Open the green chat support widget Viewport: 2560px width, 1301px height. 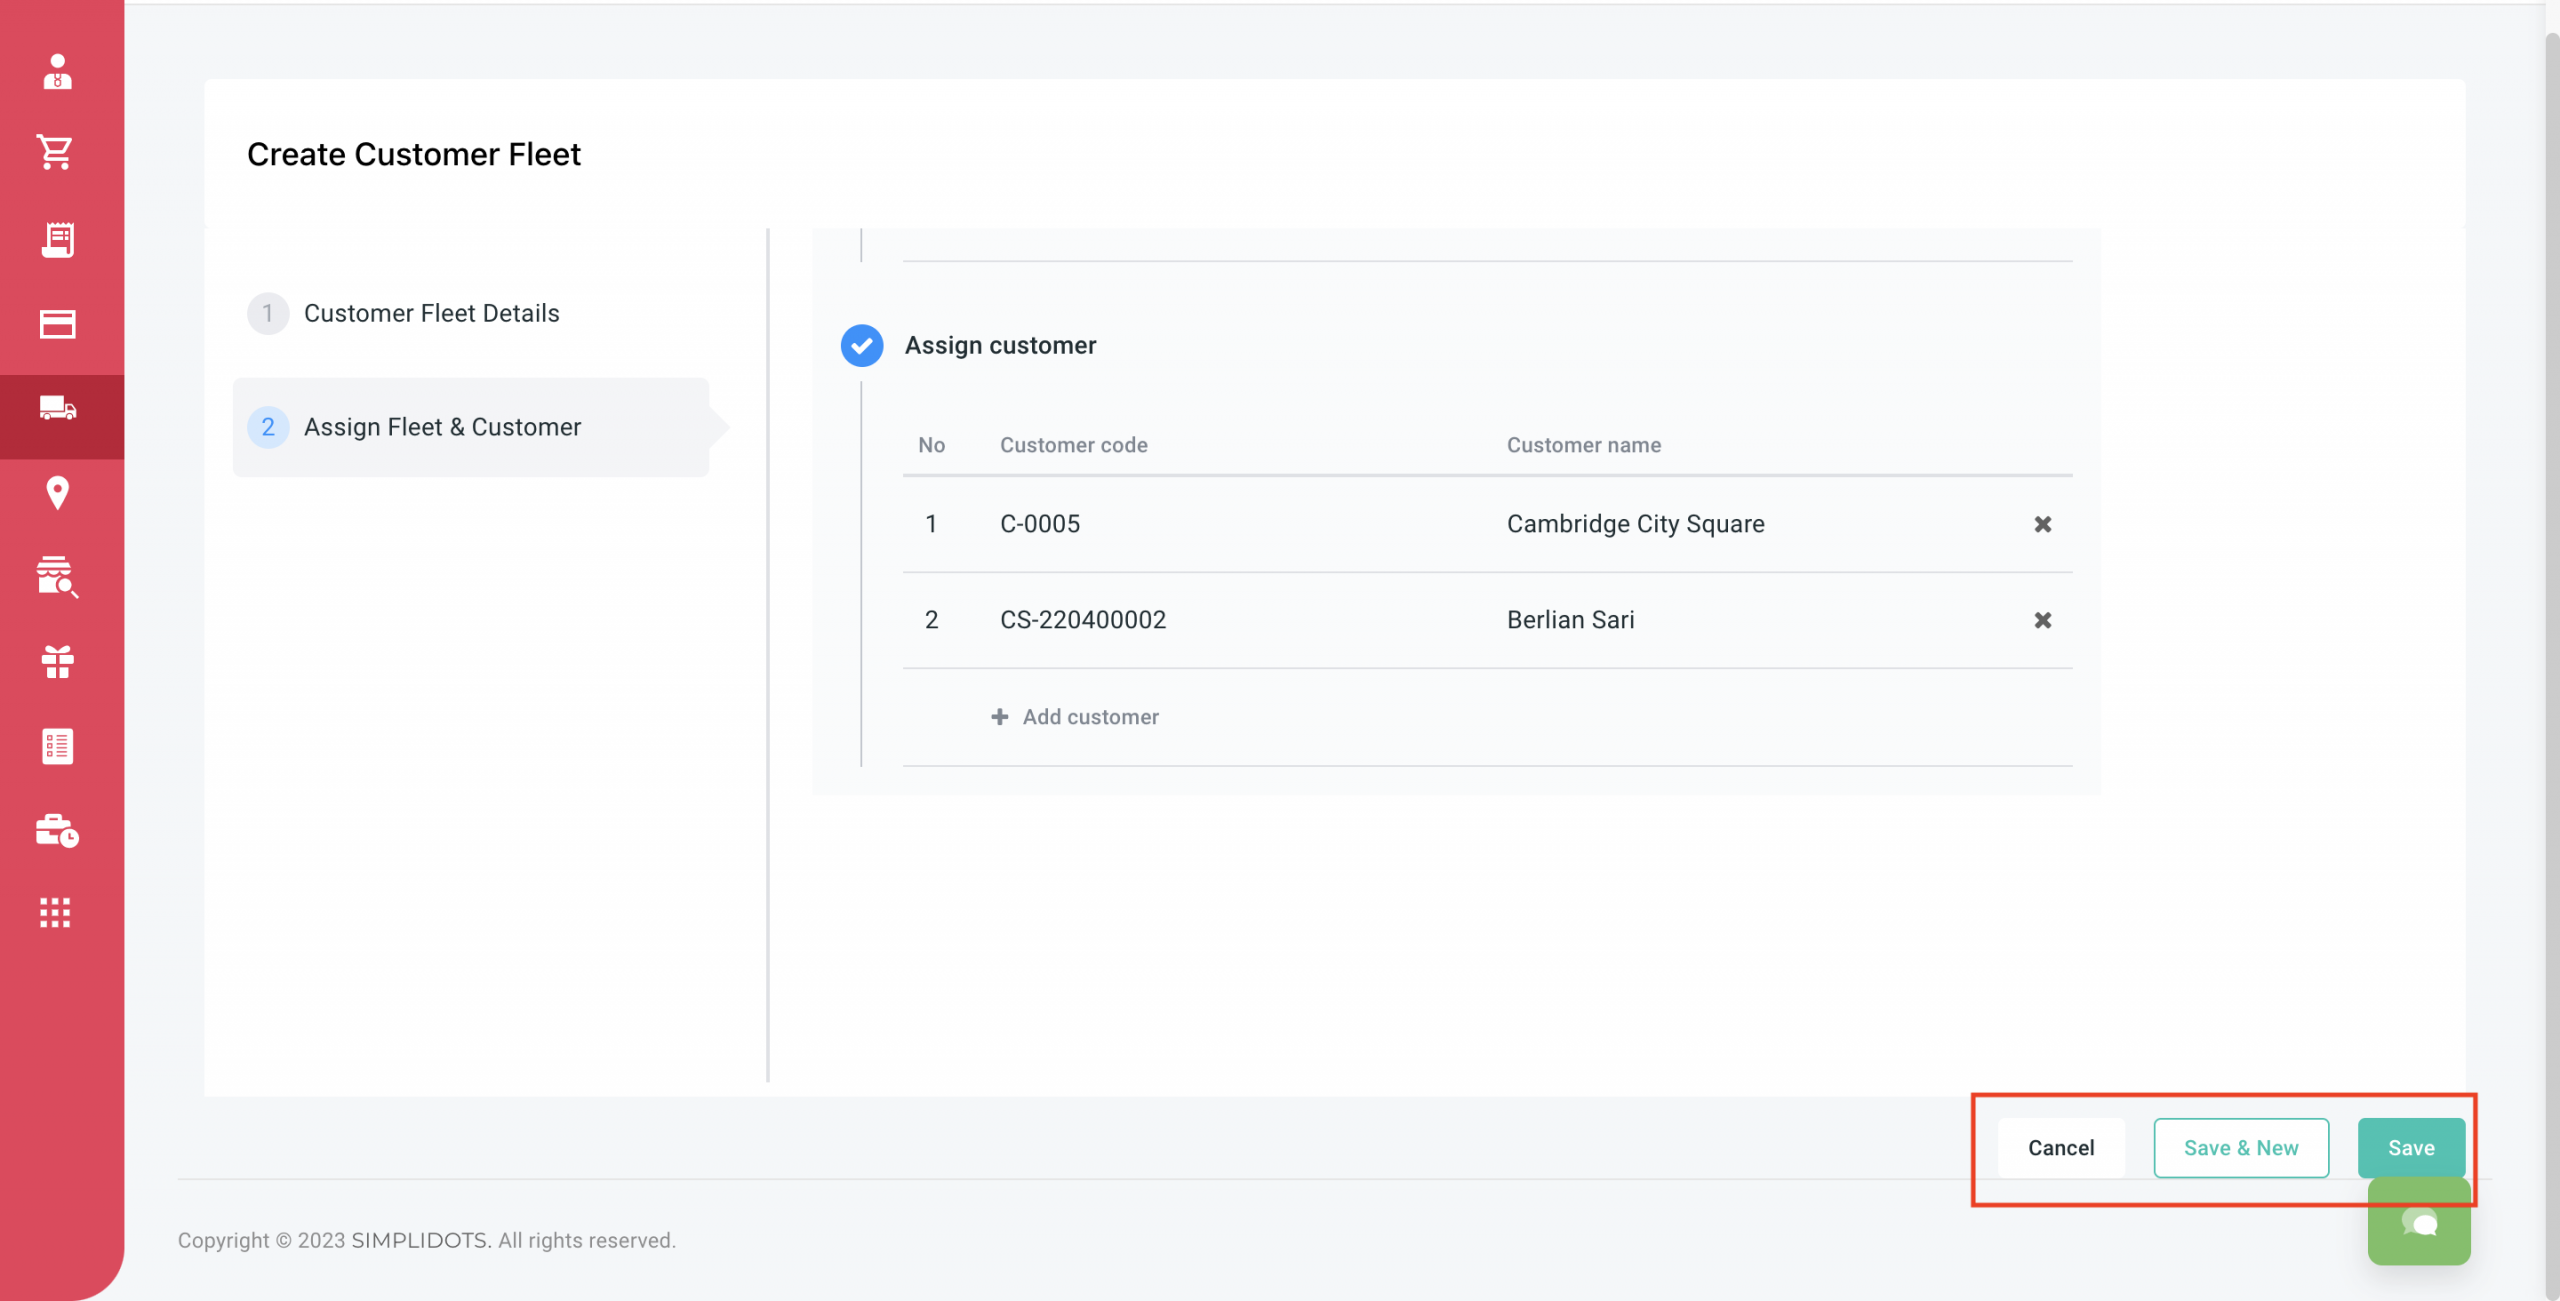(2418, 1222)
